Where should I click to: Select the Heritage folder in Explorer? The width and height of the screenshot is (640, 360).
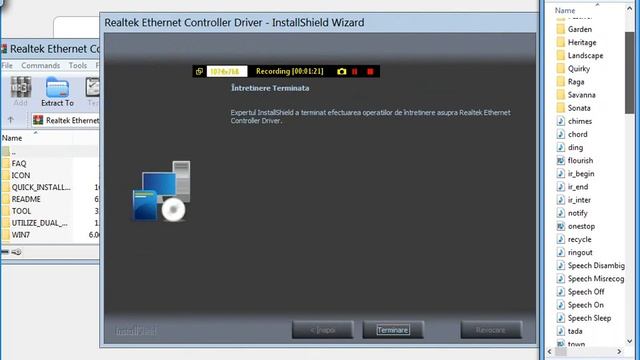pos(582,42)
